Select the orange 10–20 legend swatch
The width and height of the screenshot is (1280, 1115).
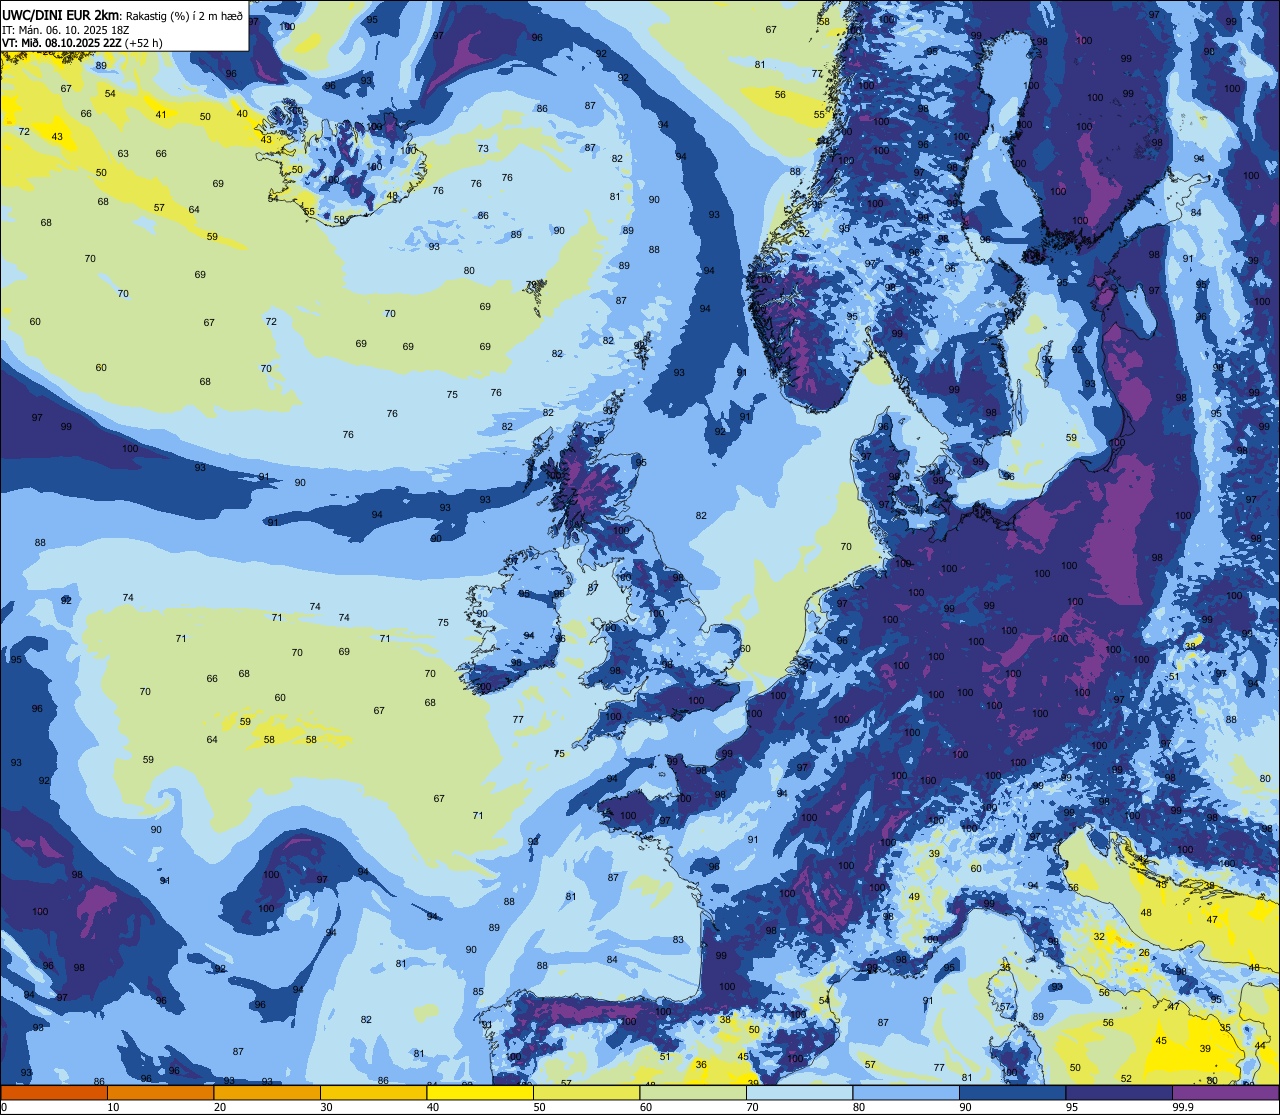[160, 1092]
